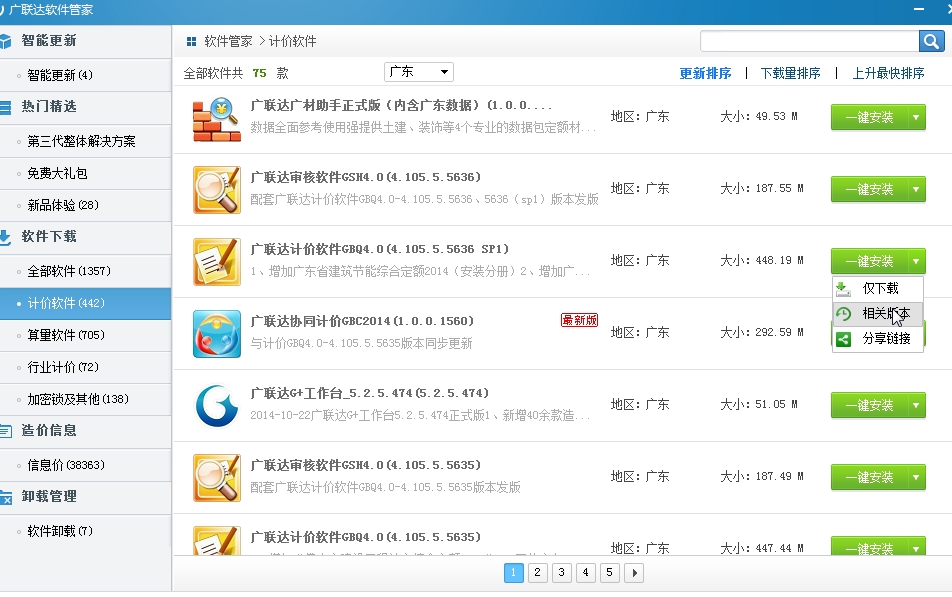Screen dimensions: 952x597
Task: Go to page 4
Action: coord(585,573)
